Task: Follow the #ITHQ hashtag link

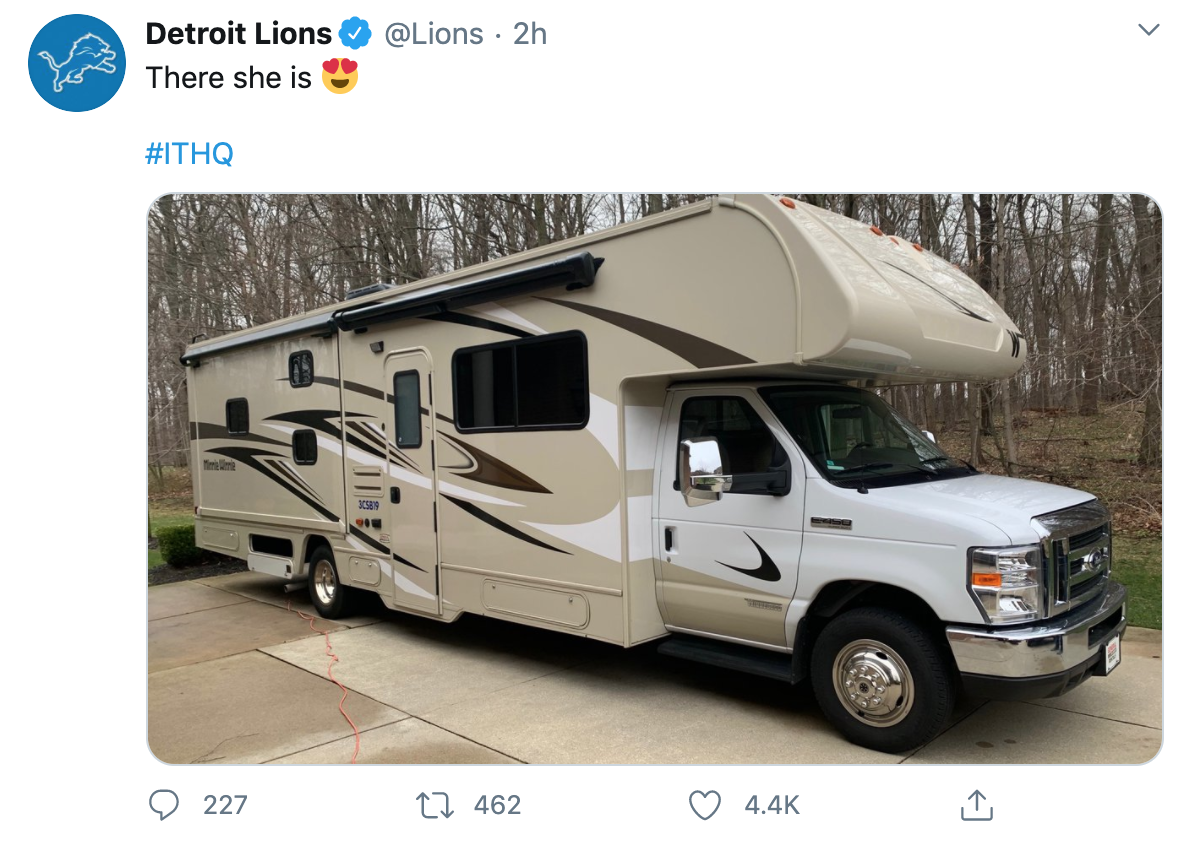Action: [x=189, y=153]
